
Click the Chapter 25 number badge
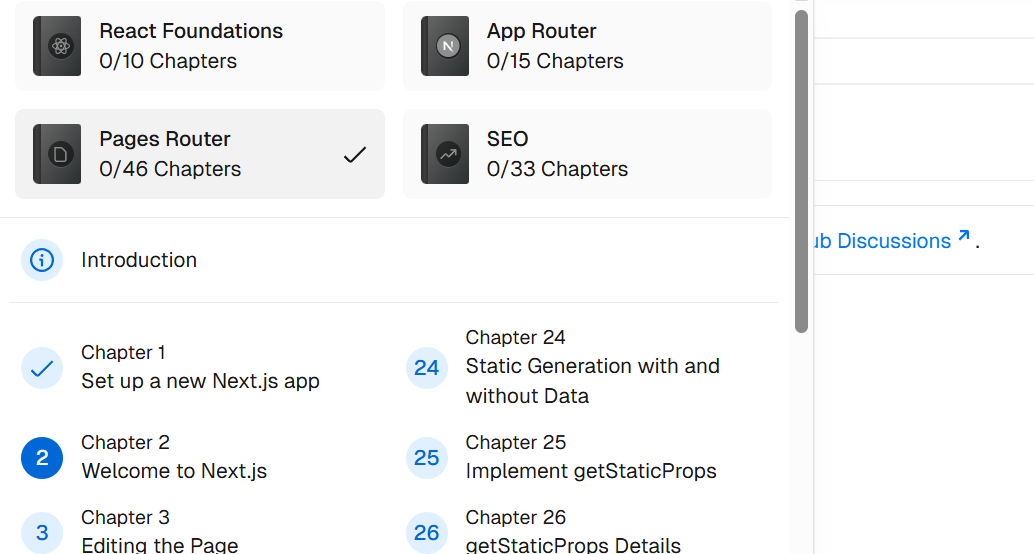pyautogui.click(x=427, y=458)
